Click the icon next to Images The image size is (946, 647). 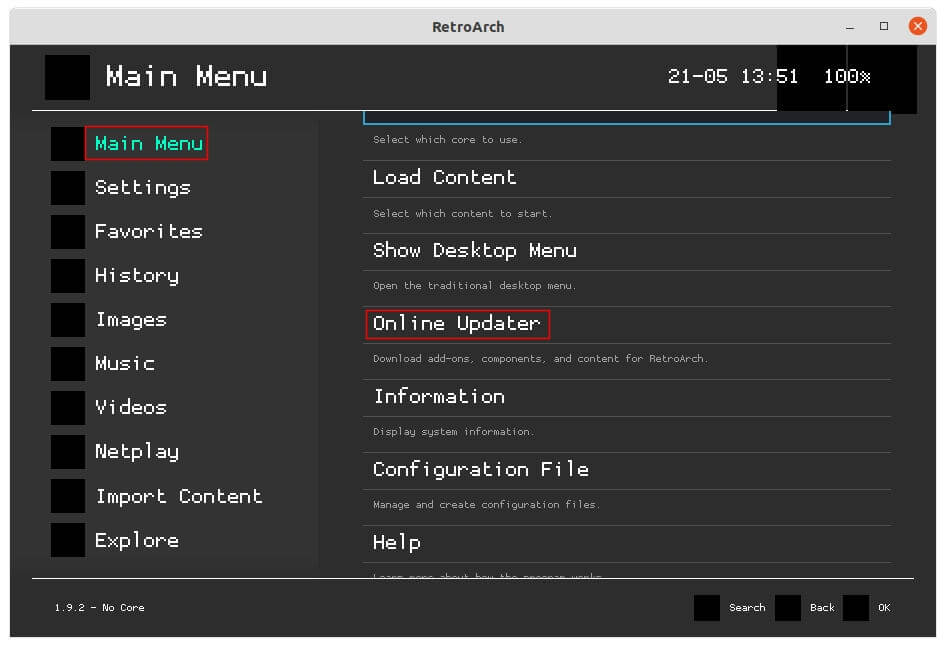click(68, 320)
